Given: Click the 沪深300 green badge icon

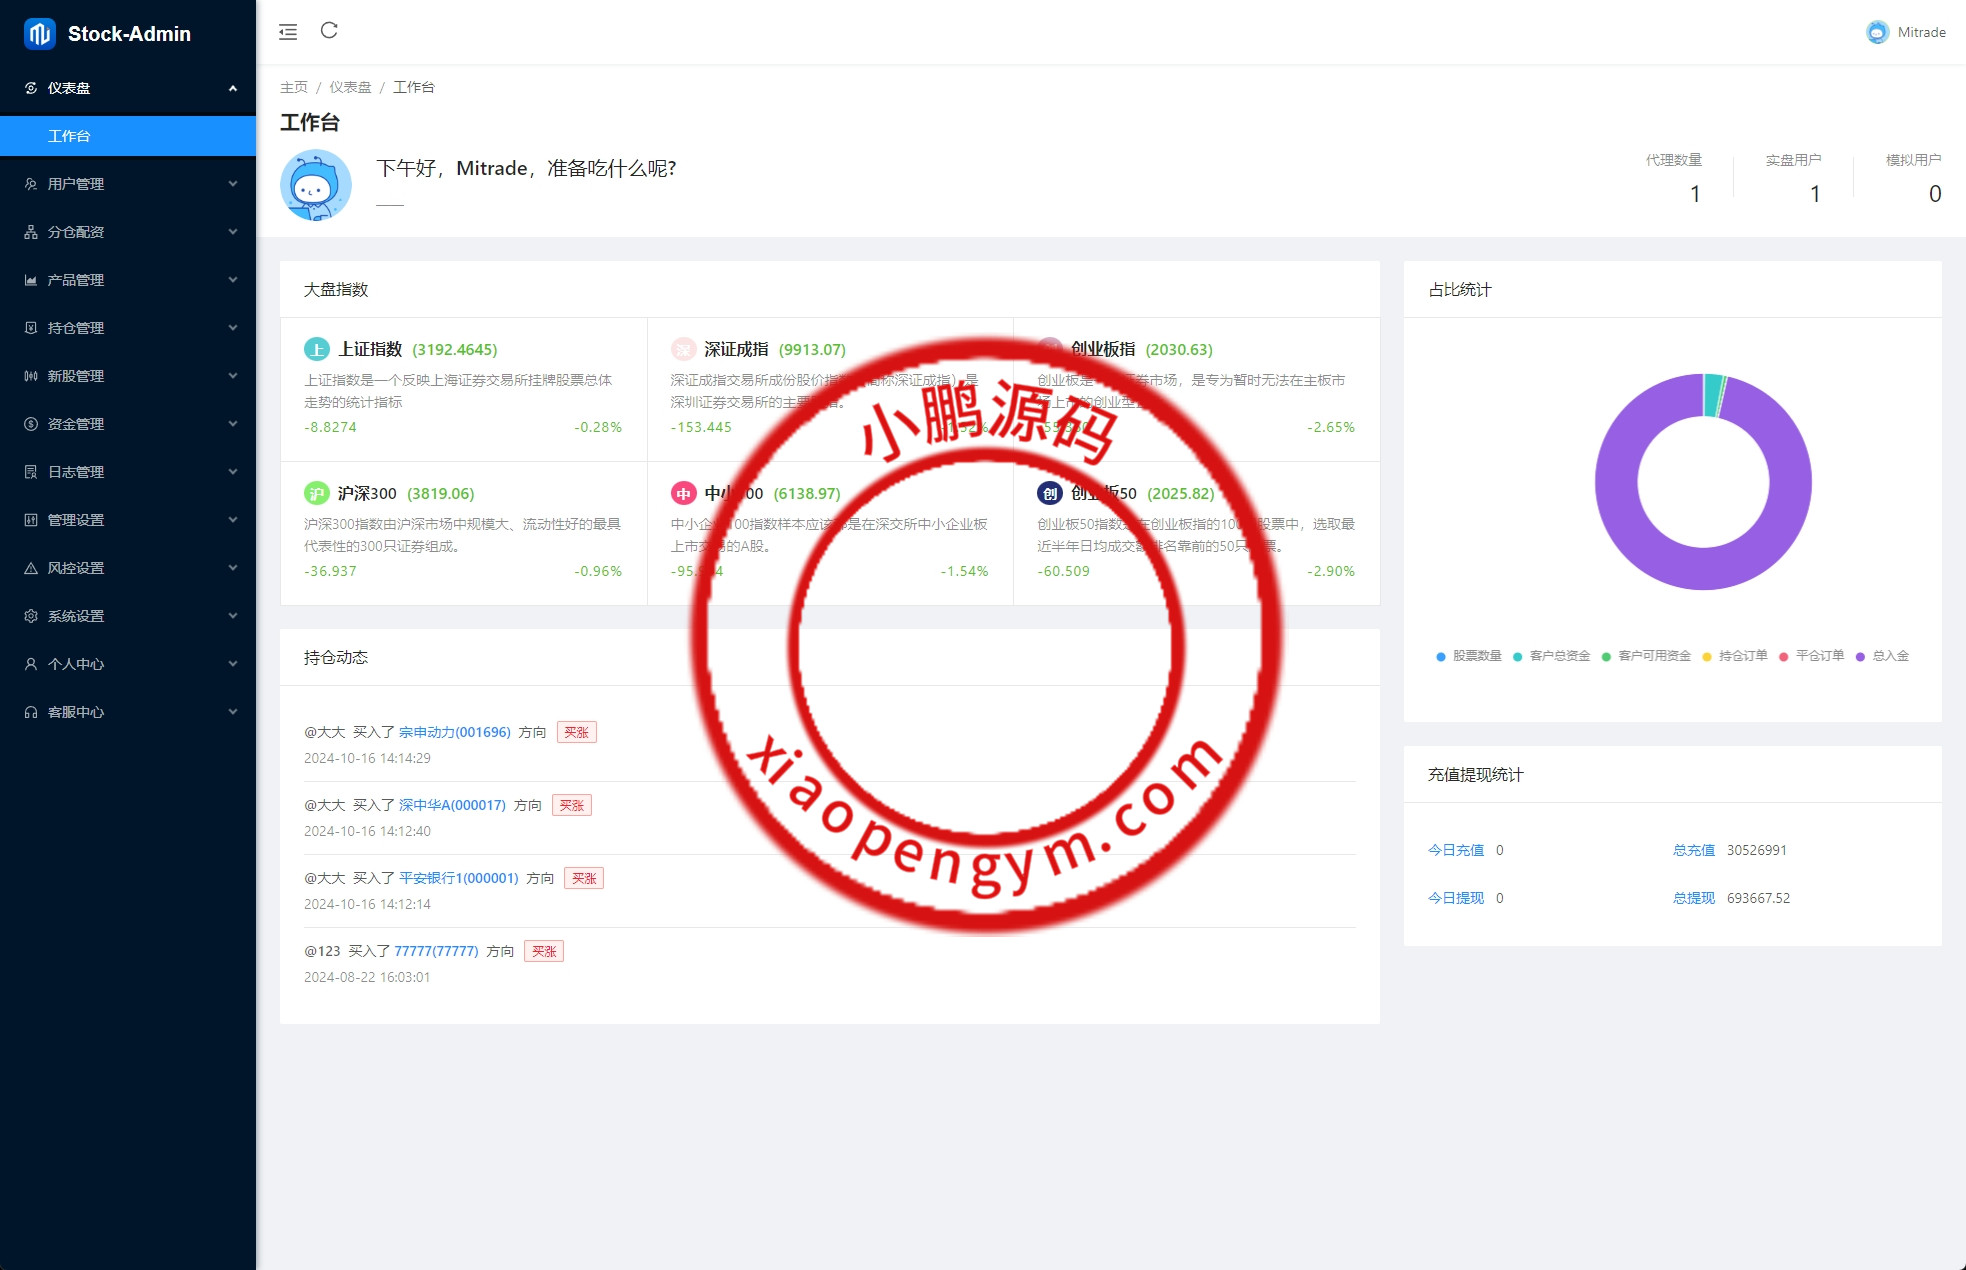Looking at the screenshot, I should click(x=316, y=493).
